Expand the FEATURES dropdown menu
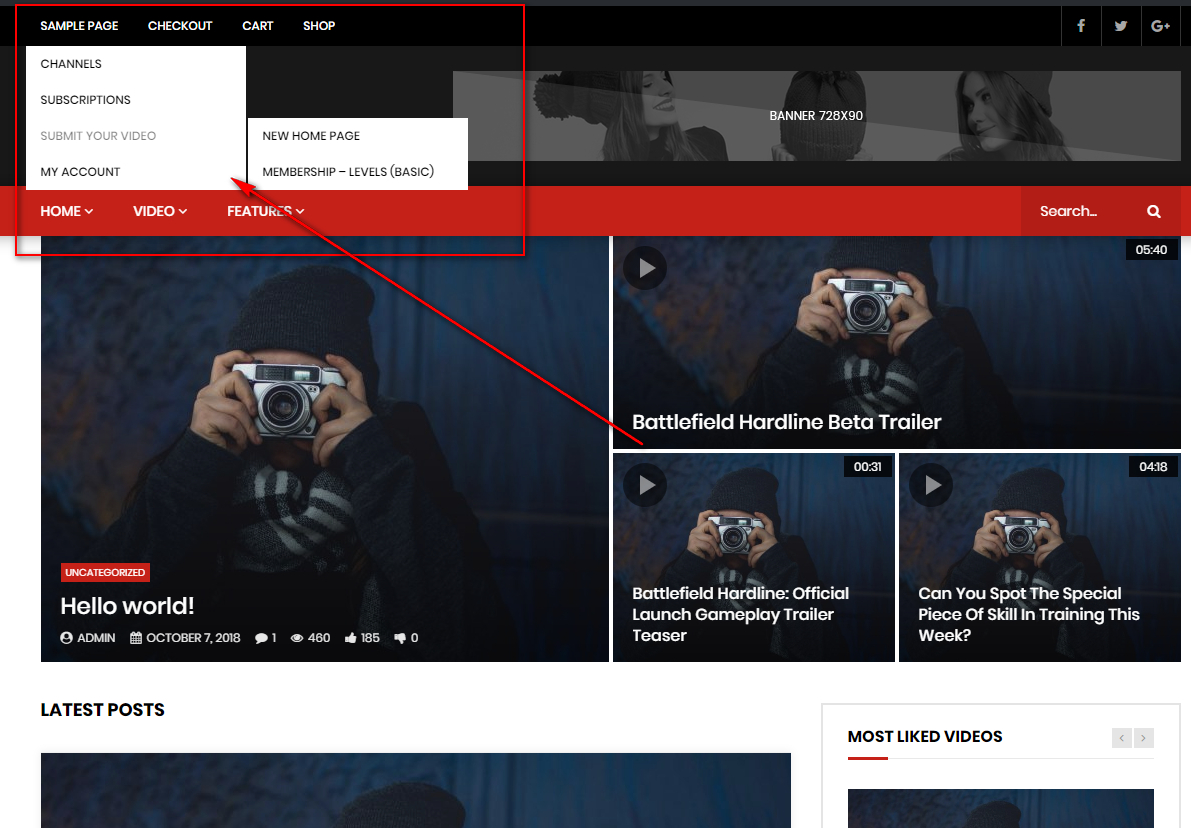The width and height of the screenshot is (1191, 828). pos(265,211)
